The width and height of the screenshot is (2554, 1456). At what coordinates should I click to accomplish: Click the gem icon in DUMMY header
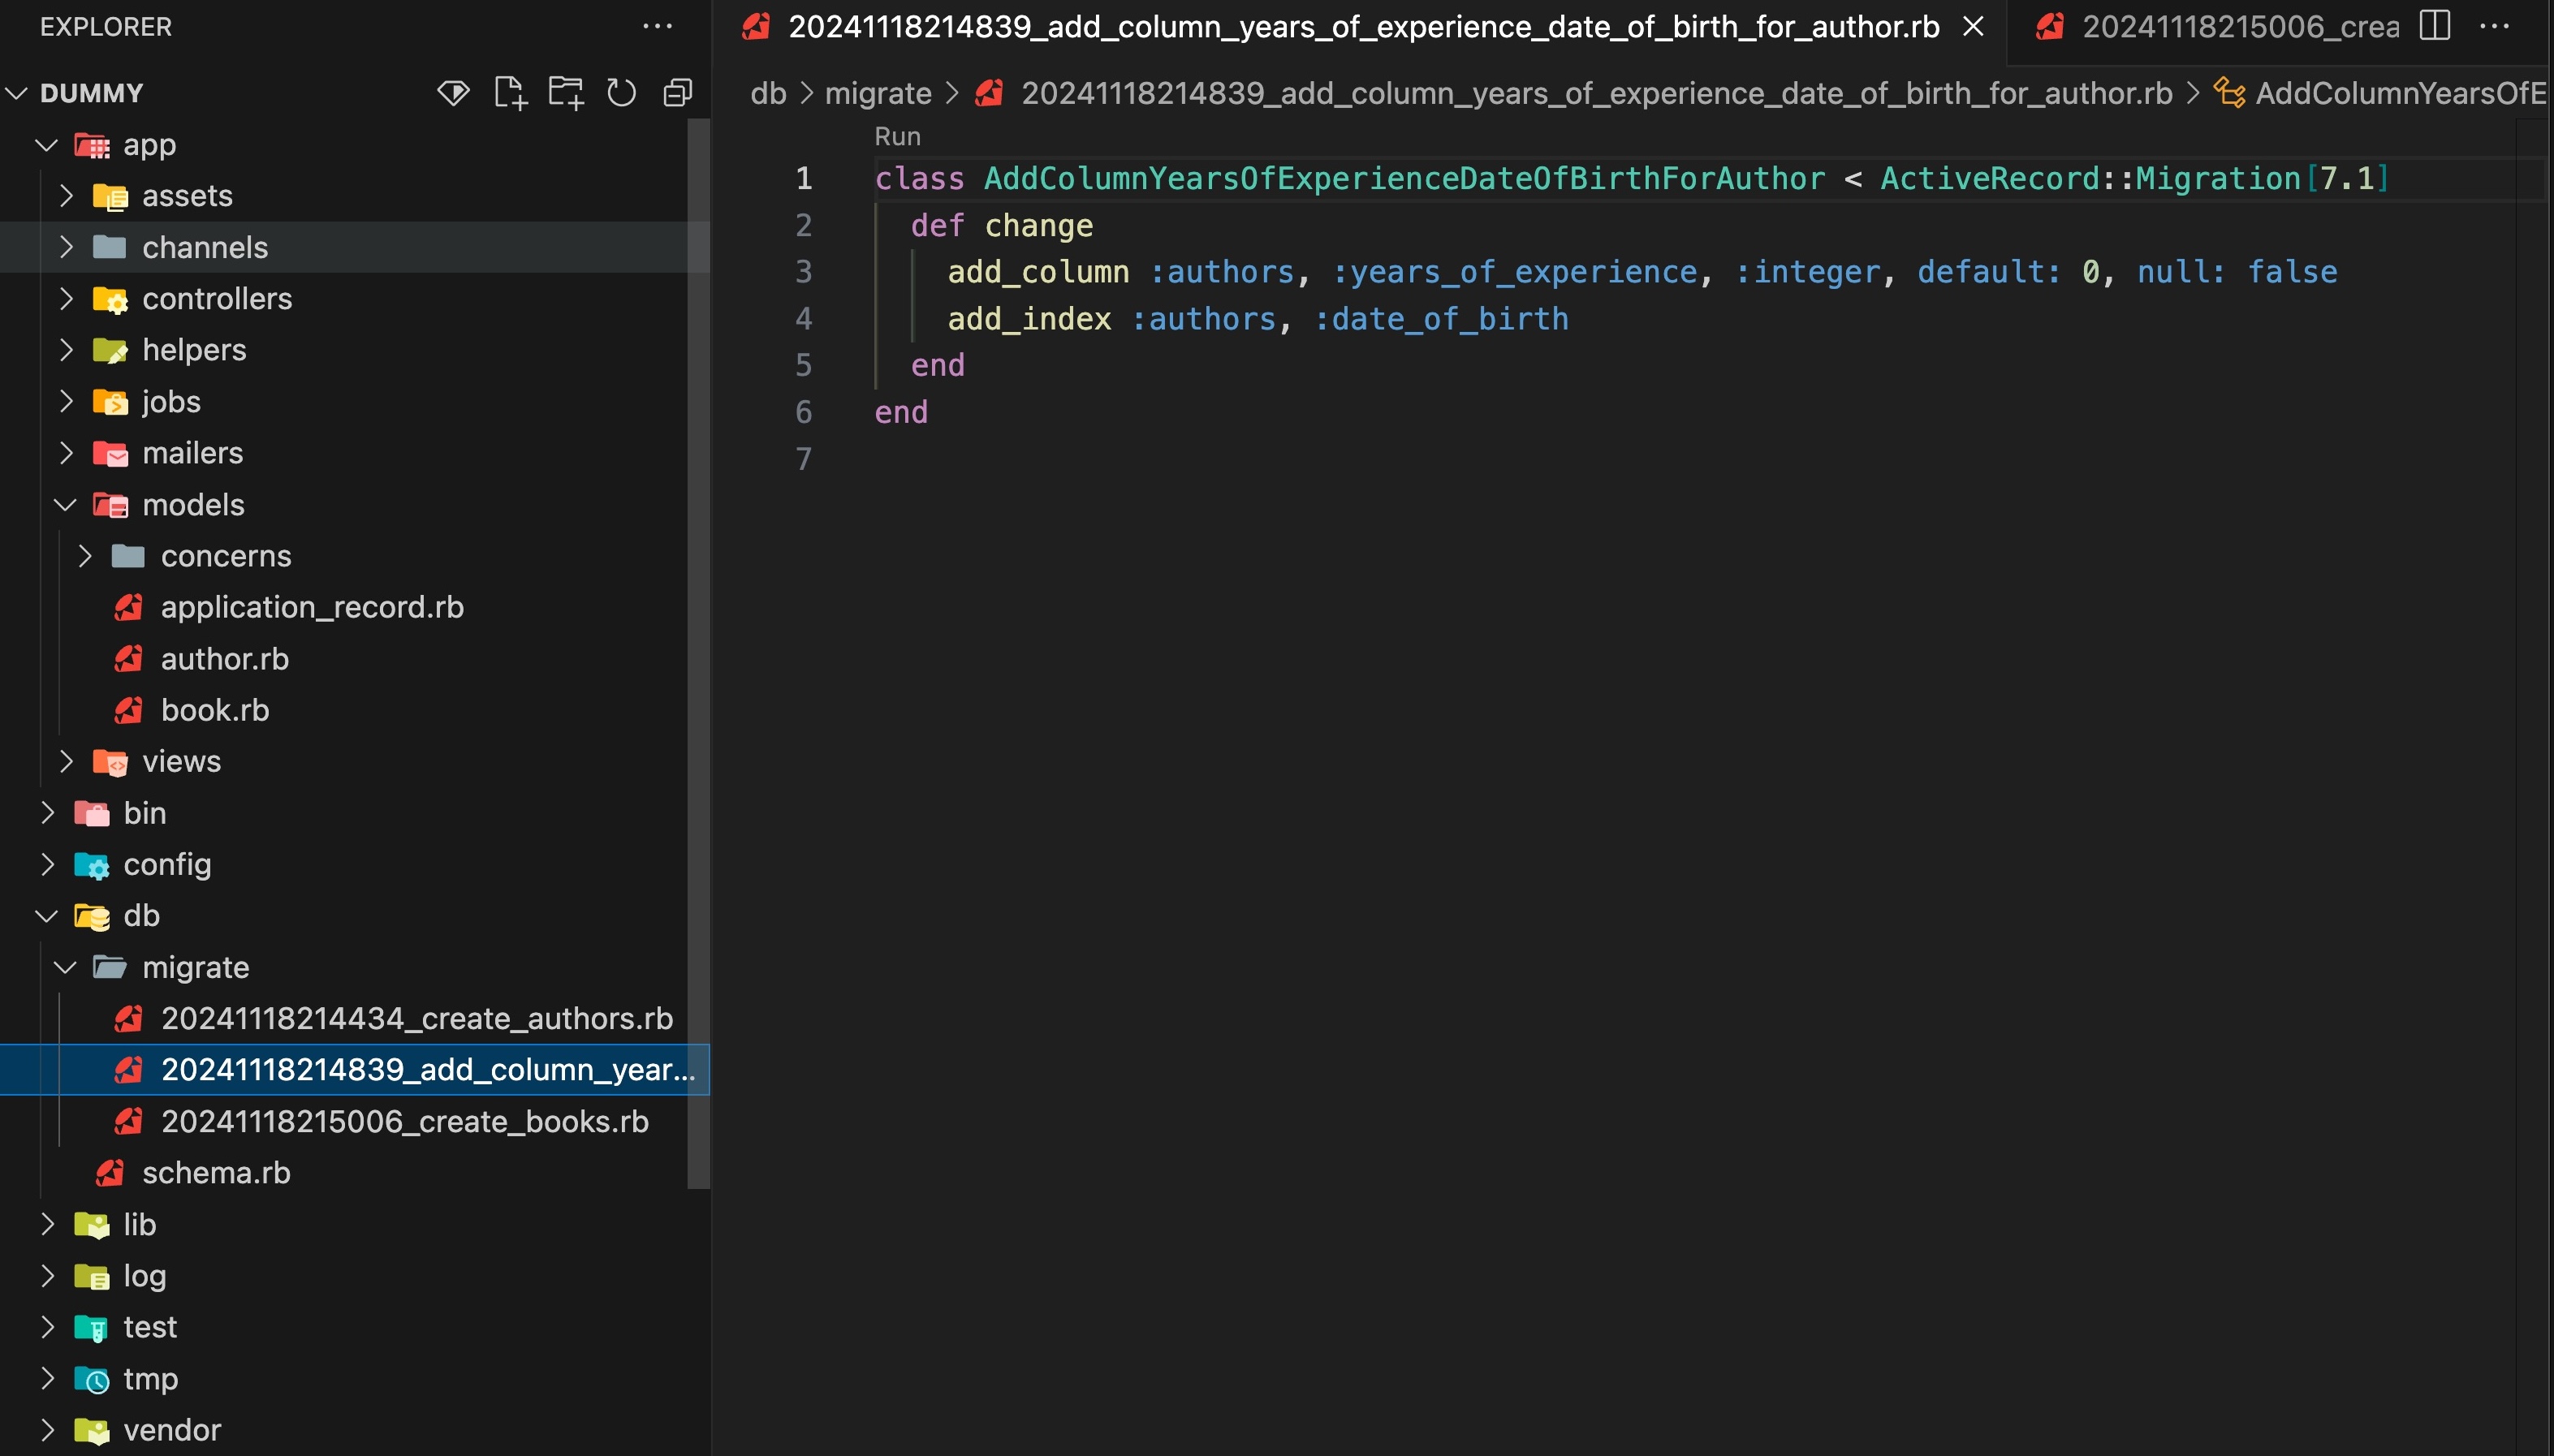pyautogui.click(x=453, y=93)
